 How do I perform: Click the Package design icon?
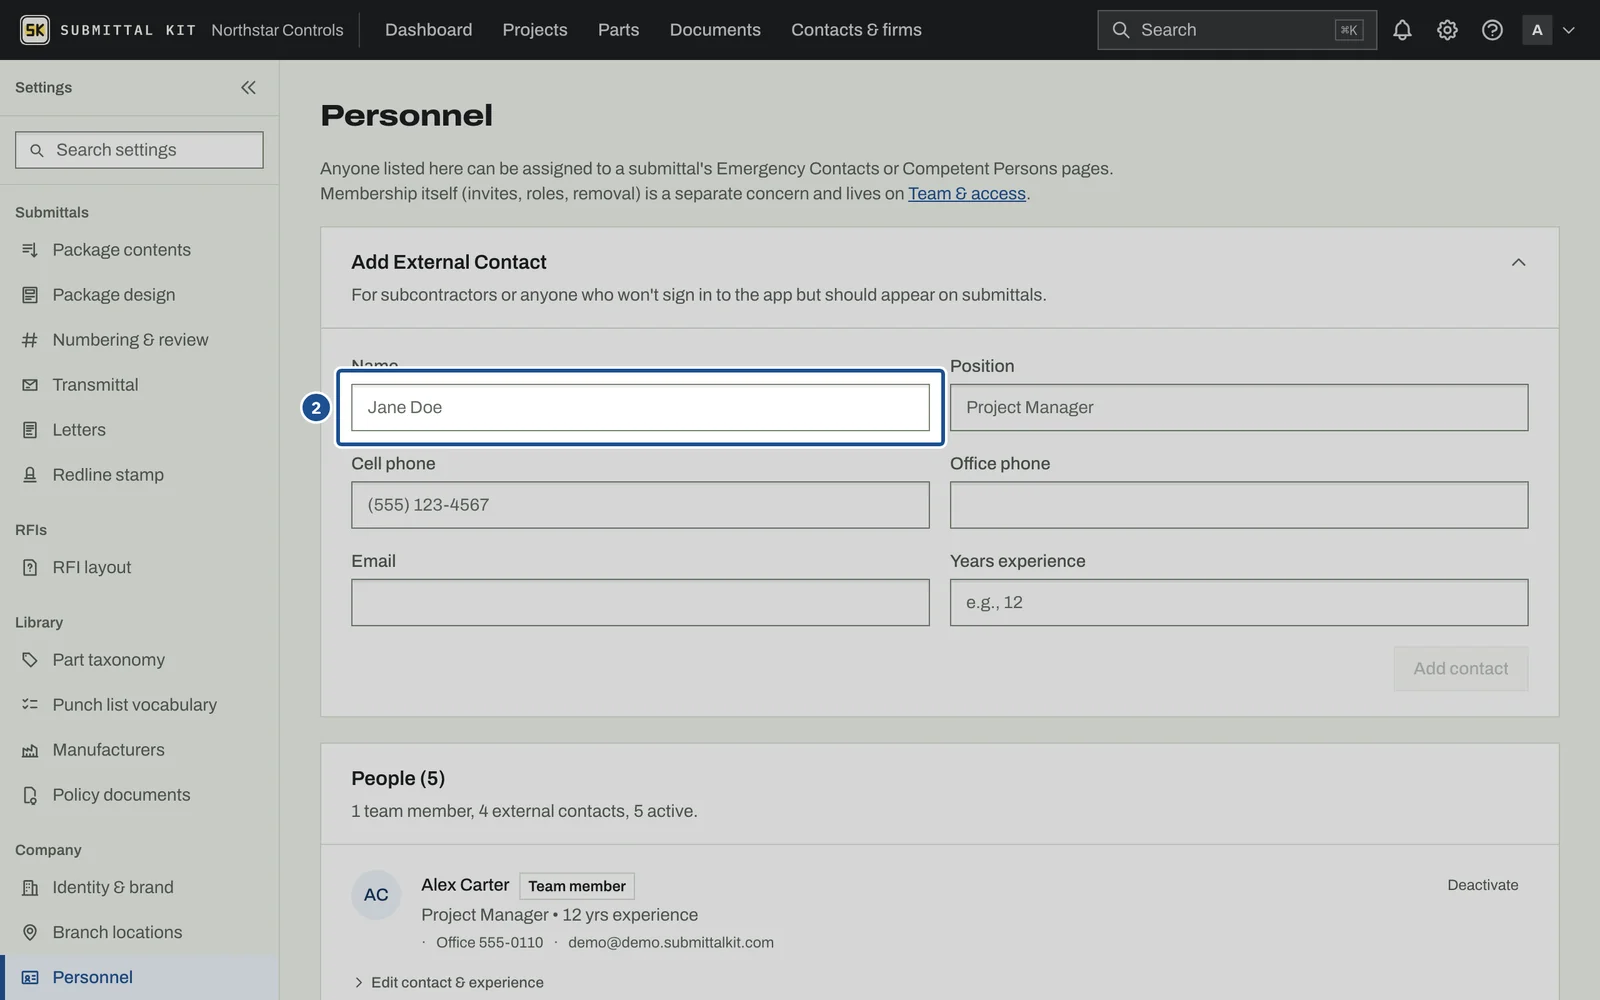[30, 295]
